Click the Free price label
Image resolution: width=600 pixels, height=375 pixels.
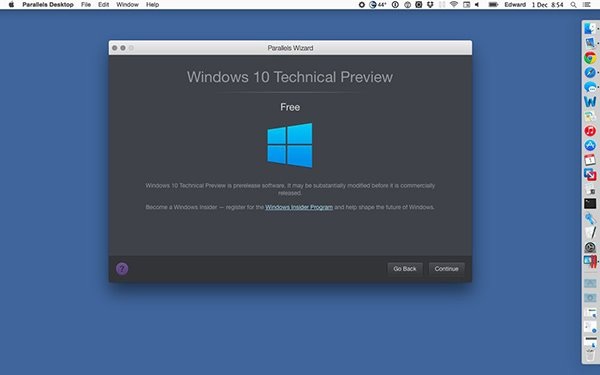tap(290, 107)
